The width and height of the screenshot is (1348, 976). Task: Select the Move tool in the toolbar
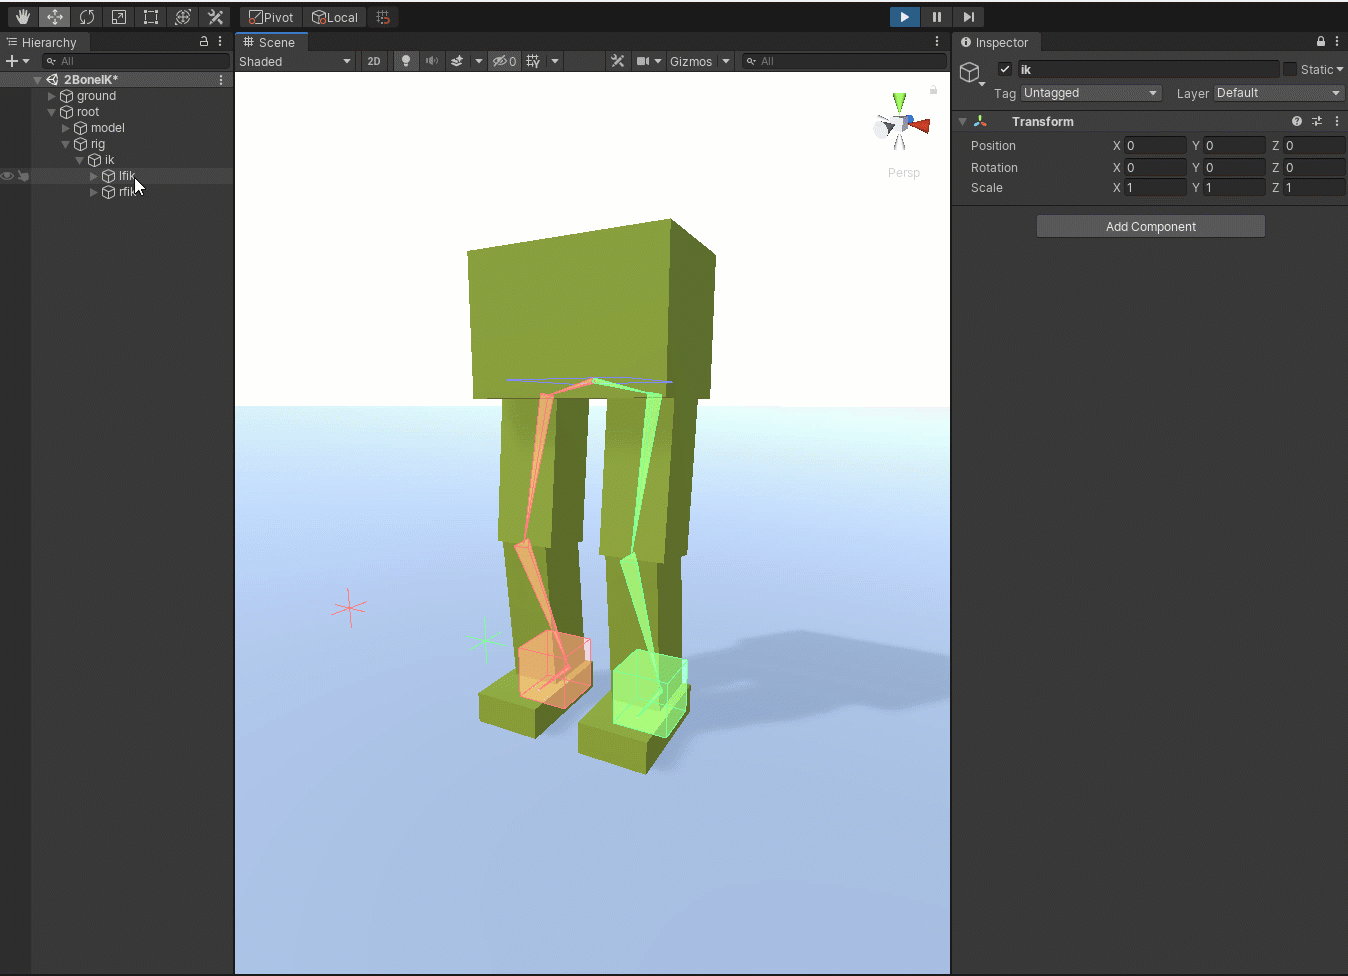pos(54,17)
